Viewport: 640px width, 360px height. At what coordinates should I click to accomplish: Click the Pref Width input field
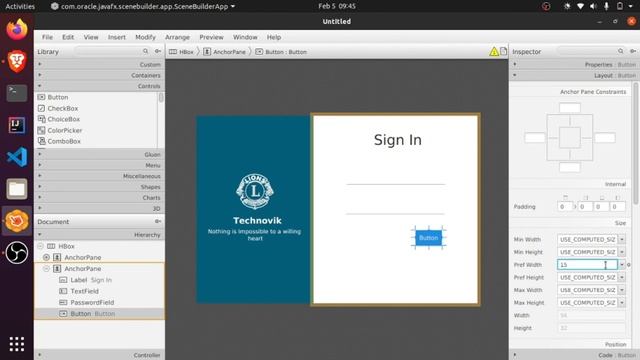587,265
